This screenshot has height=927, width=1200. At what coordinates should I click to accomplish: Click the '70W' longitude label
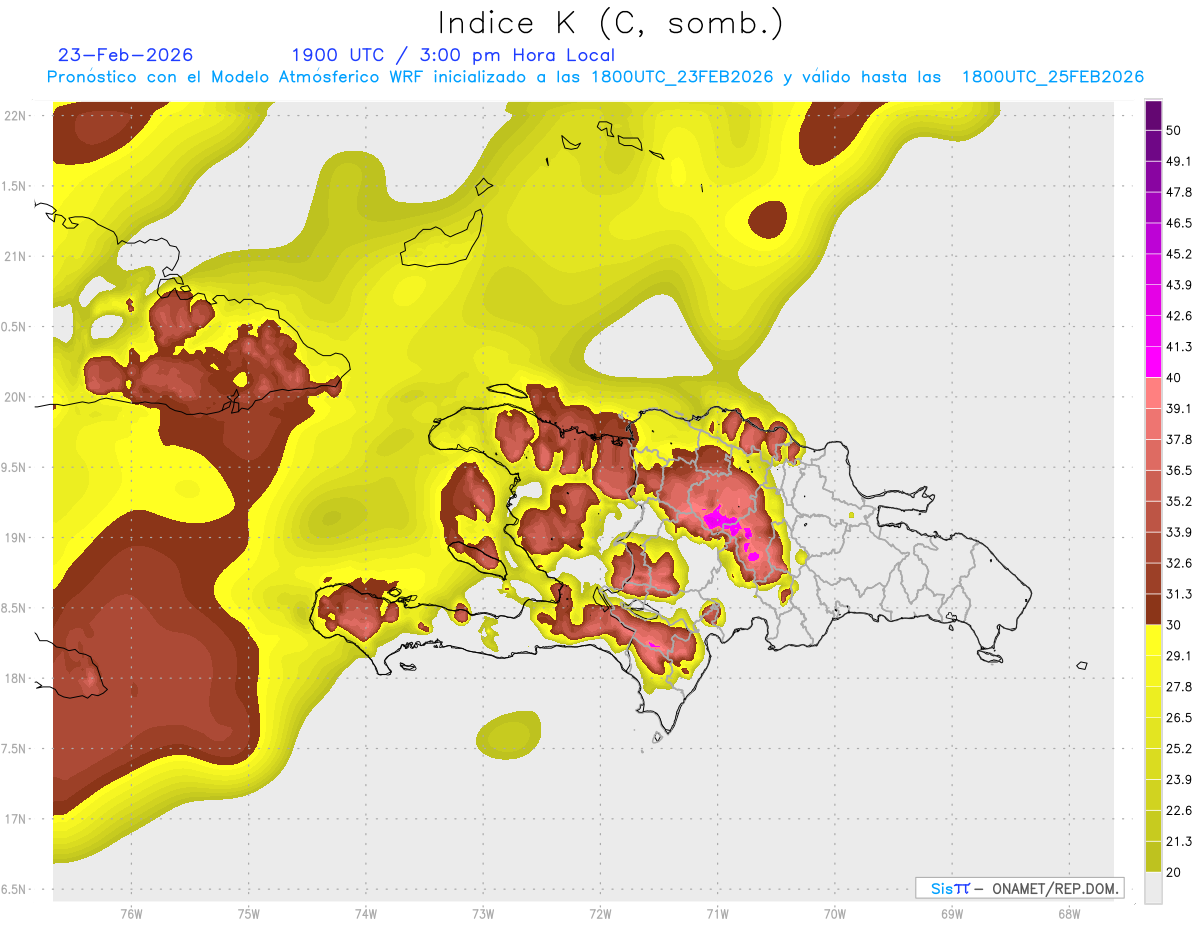pyautogui.click(x=834, y=913)
